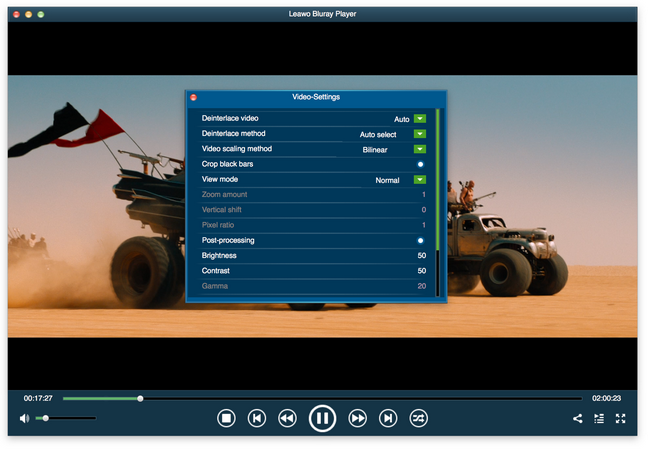Close the Video-Settings dialog

click(193, 97)
